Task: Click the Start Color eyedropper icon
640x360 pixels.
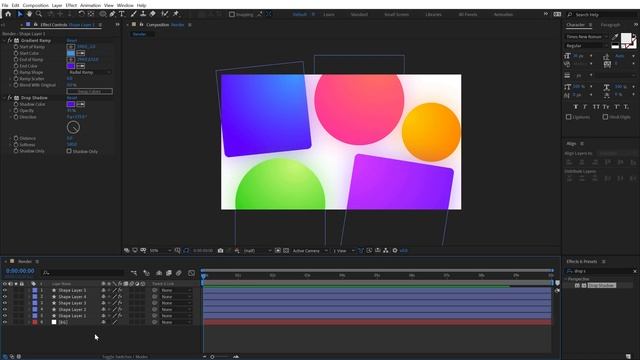Action: coord(81,53)
